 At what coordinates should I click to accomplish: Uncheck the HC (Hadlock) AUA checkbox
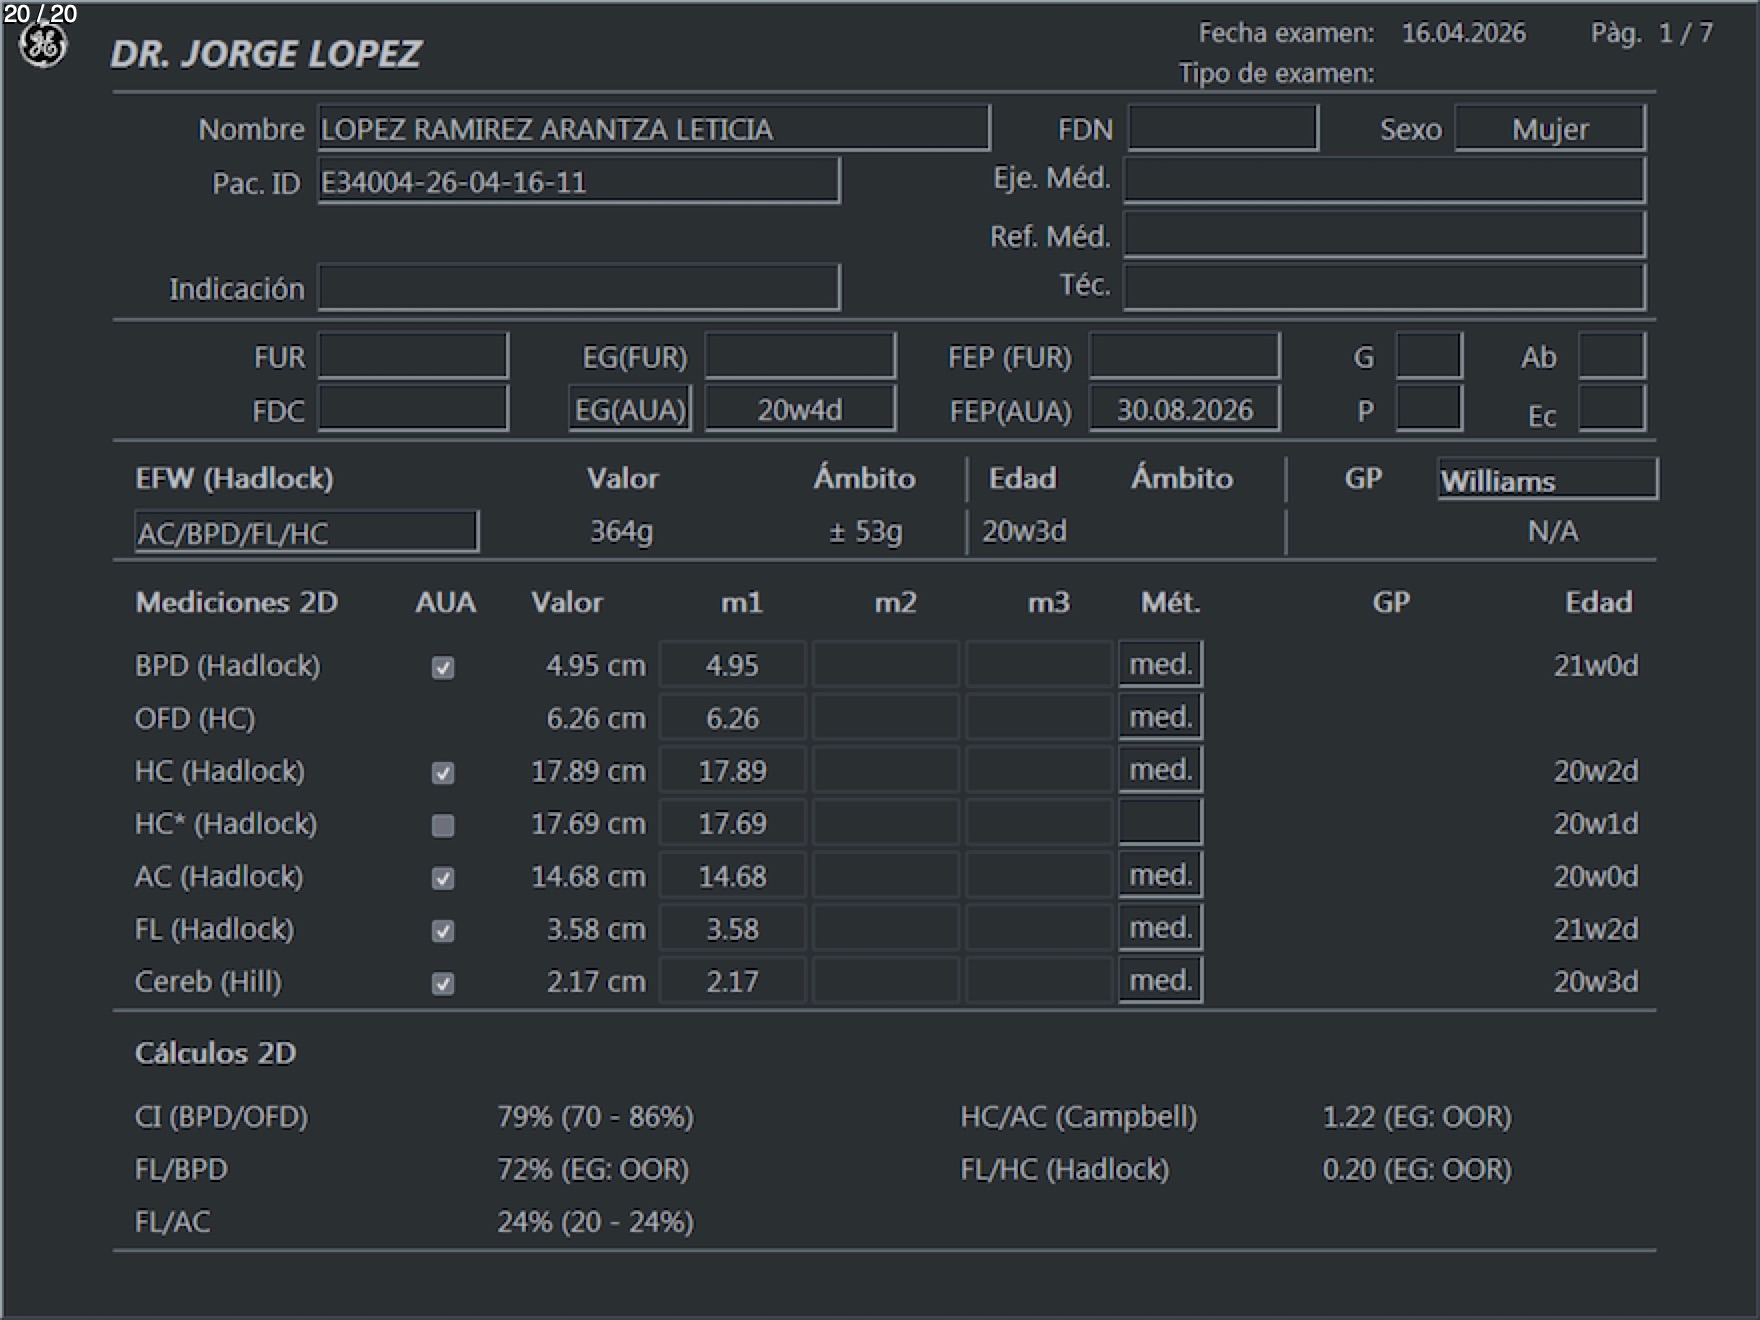[443, 773]
